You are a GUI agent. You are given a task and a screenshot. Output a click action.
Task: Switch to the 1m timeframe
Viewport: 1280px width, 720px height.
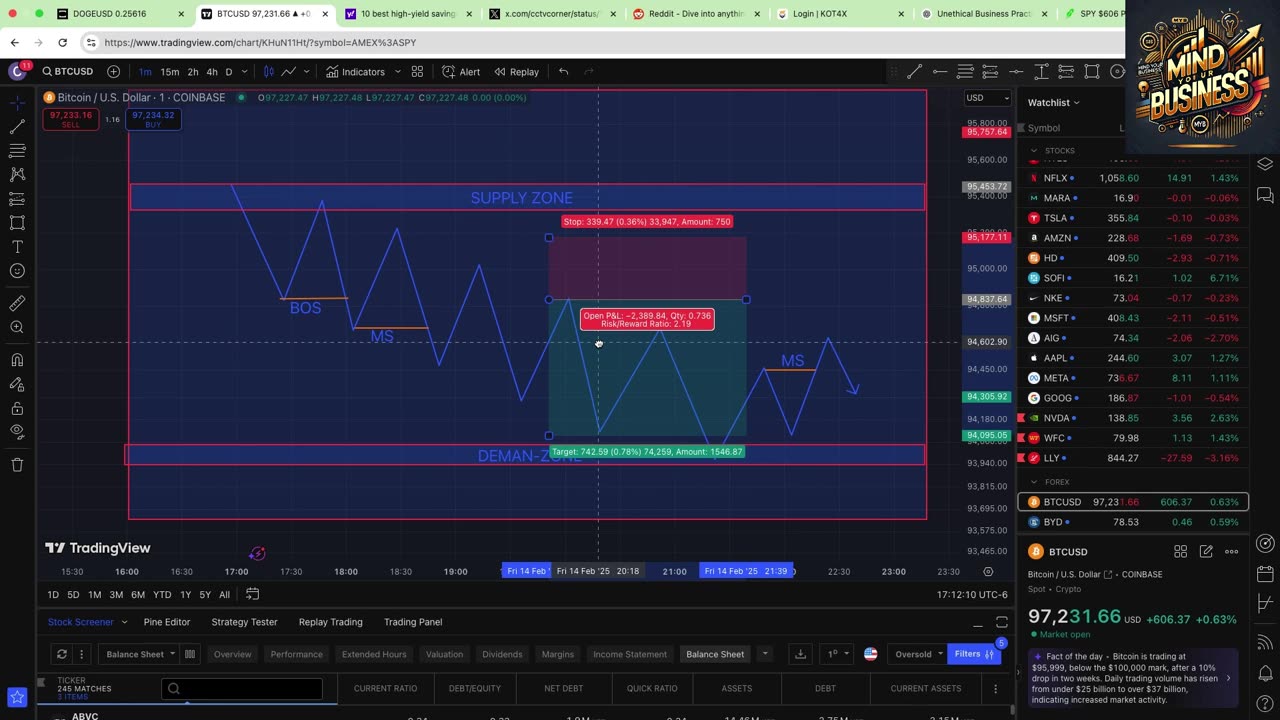click(x=145, y=72)
